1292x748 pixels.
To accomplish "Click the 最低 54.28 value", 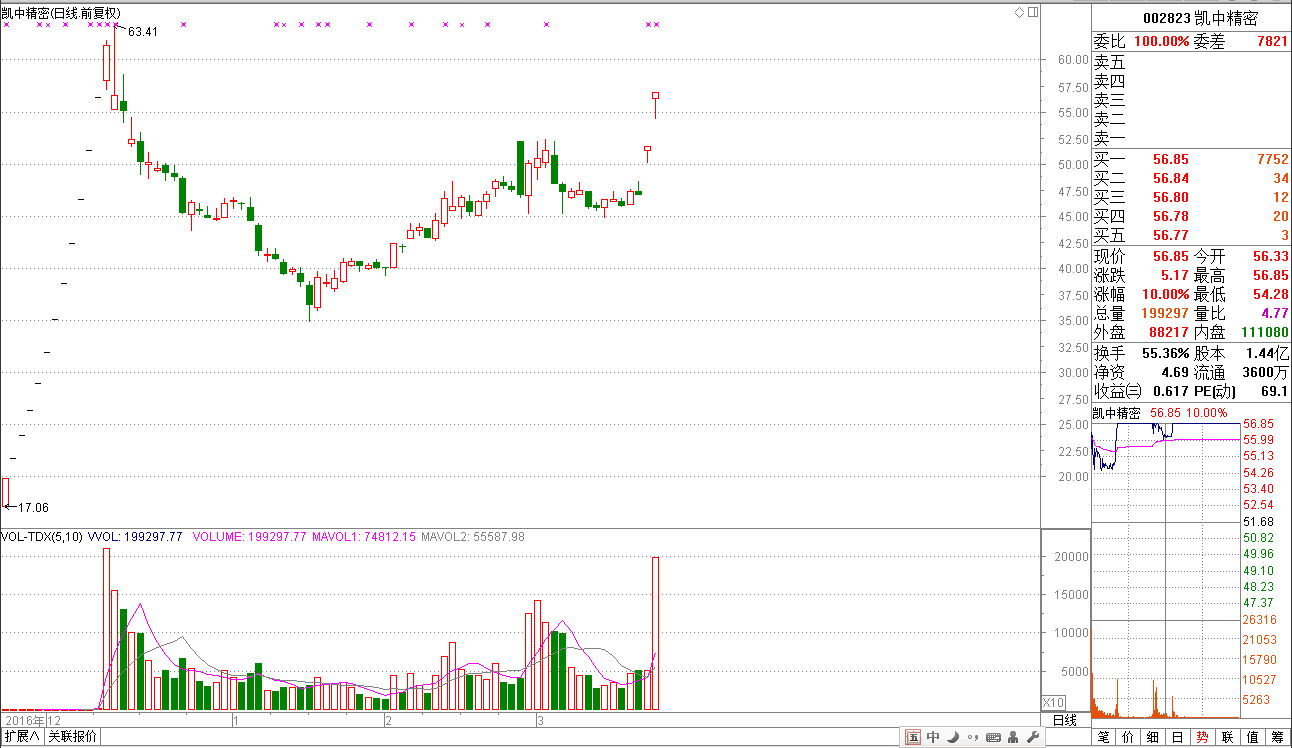I will pyautogui.click(x=1271, y=294).
